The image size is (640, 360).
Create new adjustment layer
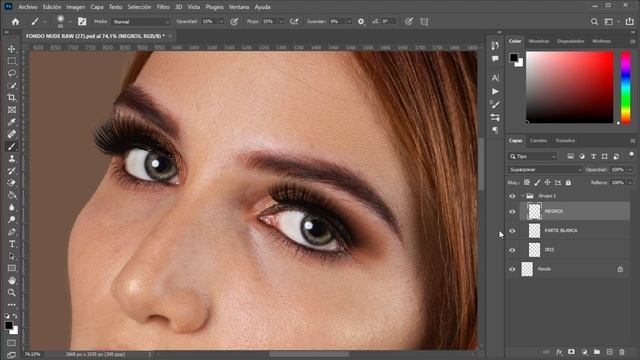click(x=584, y=352)
